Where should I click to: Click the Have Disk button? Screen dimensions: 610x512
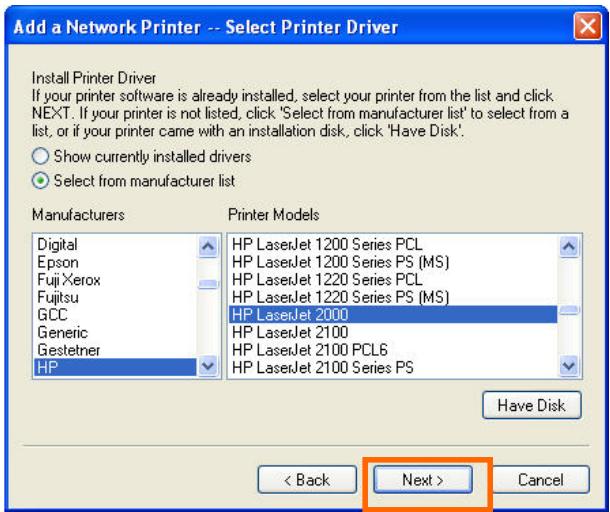point(532,405)
